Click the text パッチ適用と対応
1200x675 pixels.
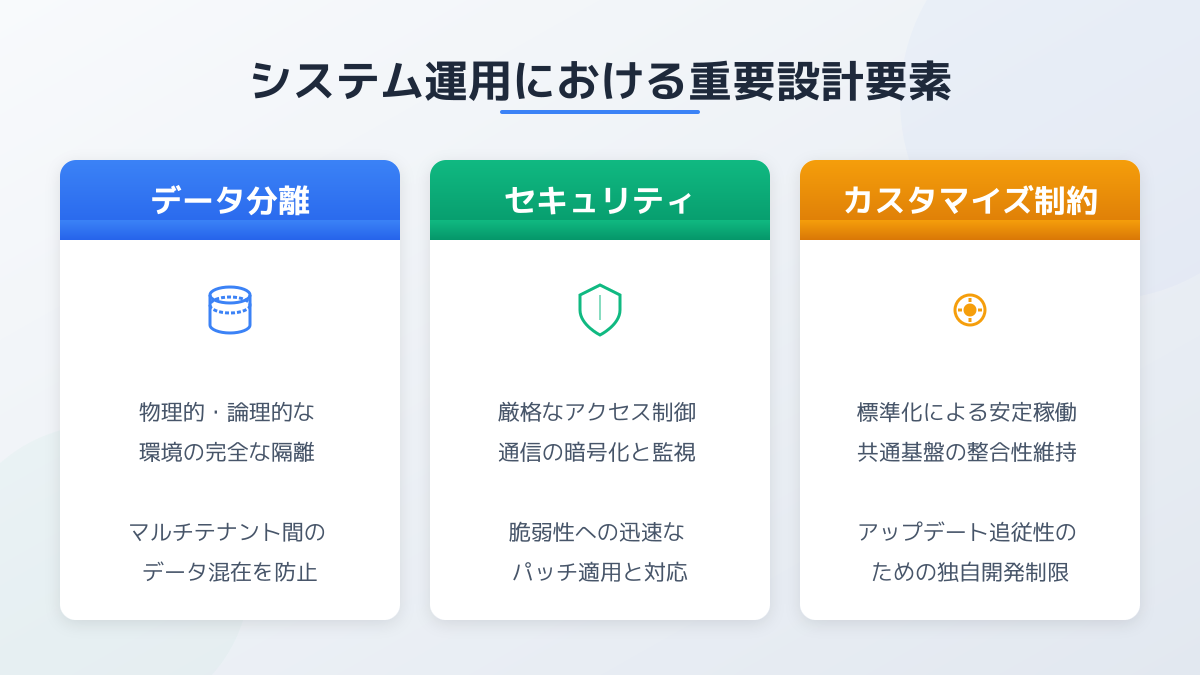pos(600,572)
